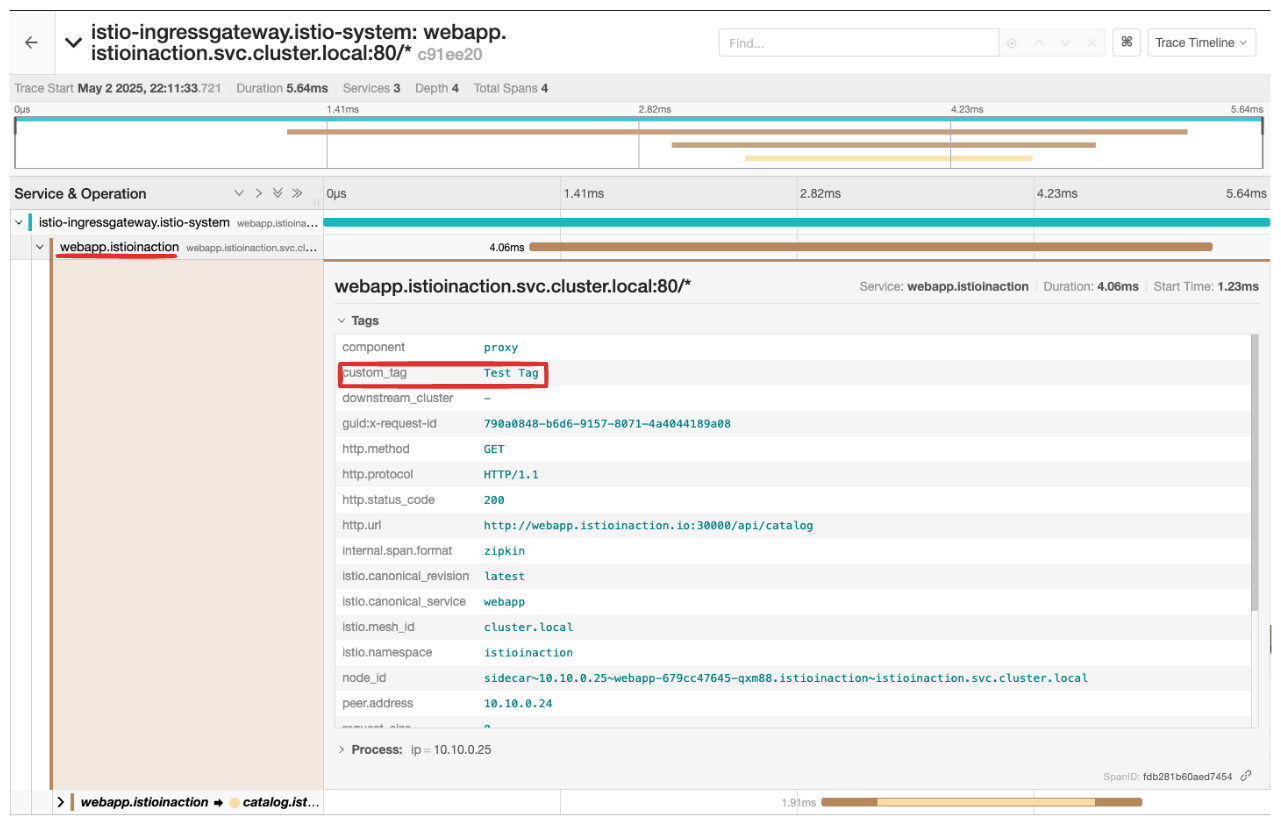
Task: Open keyboard shortcuts command-key button
Action: [x=1126, y=42]
